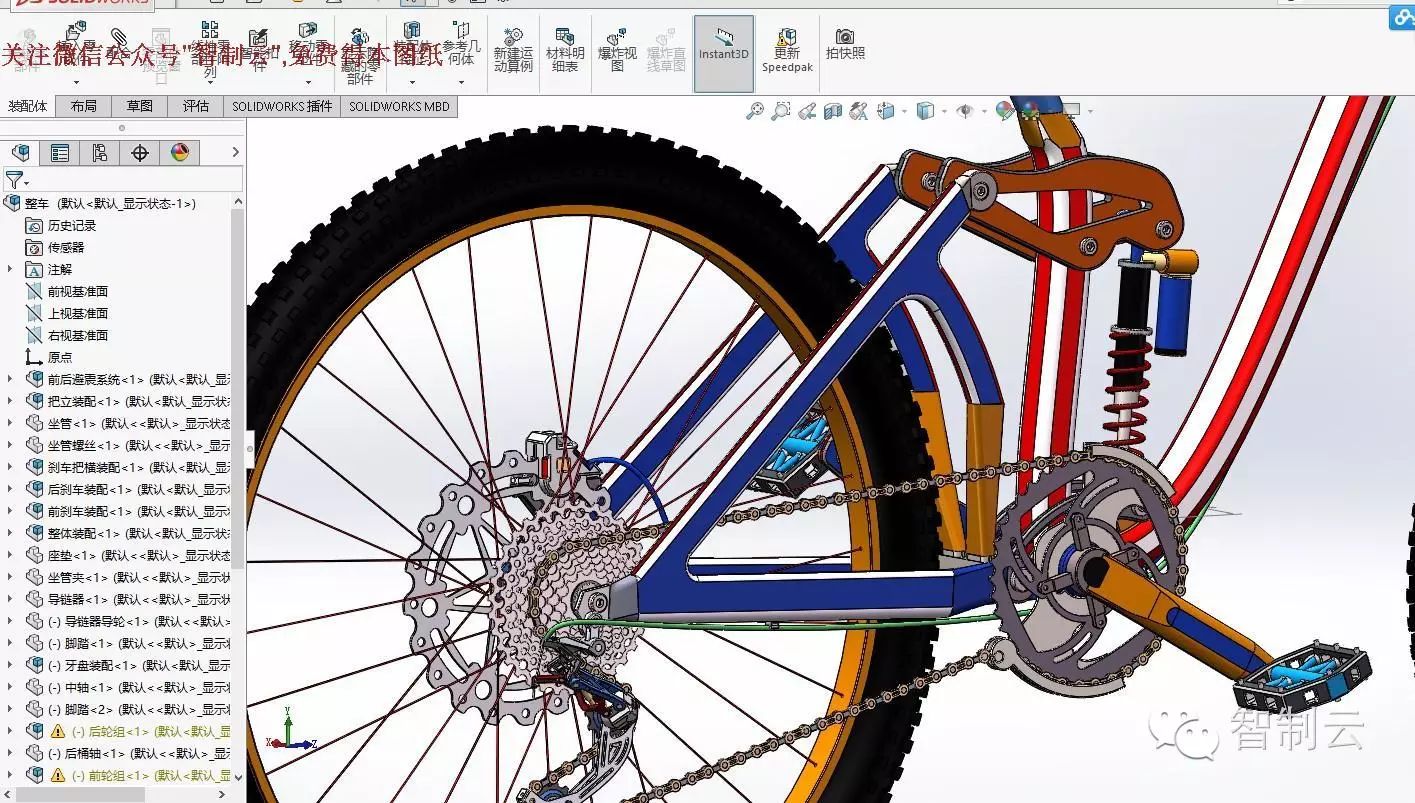Screen dimensions: 1415x803
Task: Switch to the SOLIDWORKS MBD tab
Action: (399, 106)
